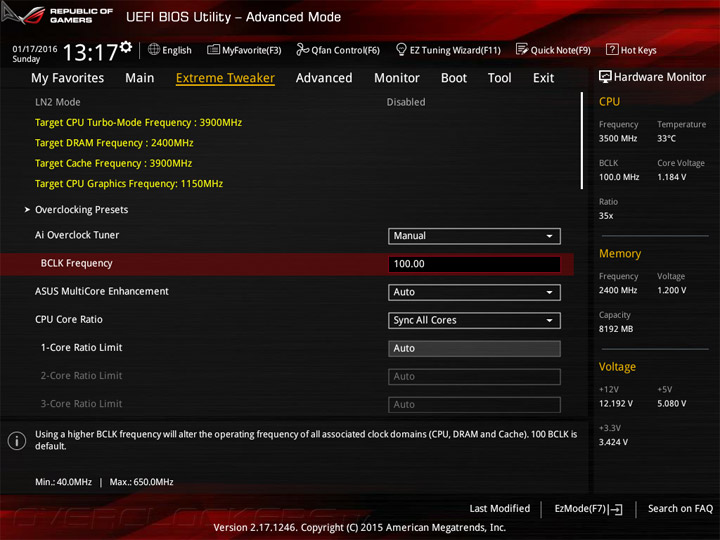
Task: Open the Search on FAQ link
Action: (680, 509)
